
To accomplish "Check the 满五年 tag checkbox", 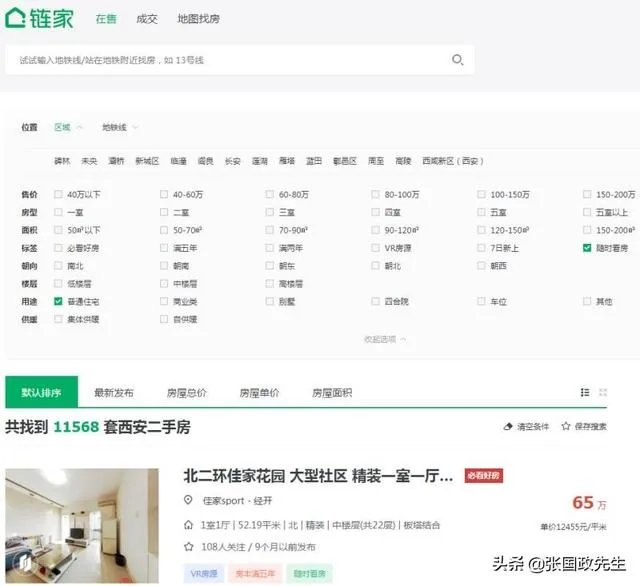I will 164,248.
